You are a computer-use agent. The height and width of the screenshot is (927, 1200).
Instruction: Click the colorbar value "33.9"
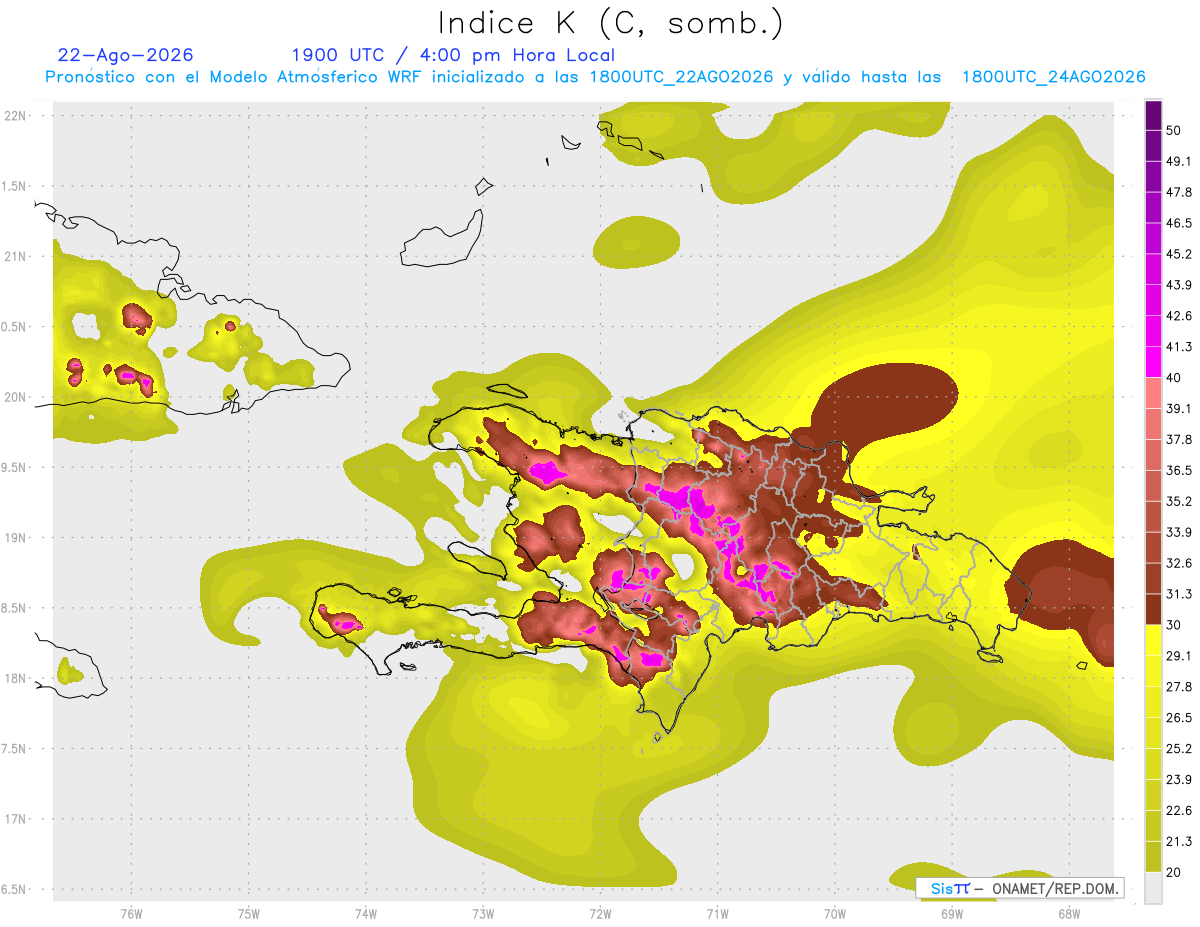(x=1178, y=532)
